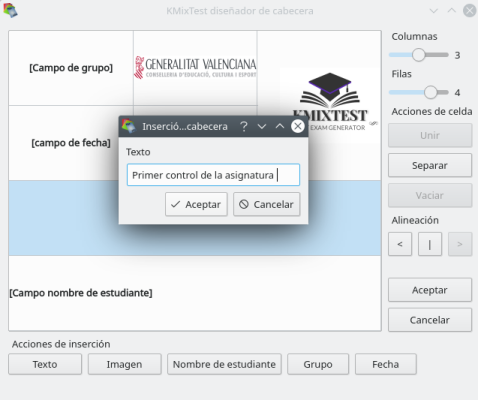Viewport: 478px width, 400px height.
Task: Insert an image with Imagen button
Action: coord(125,364)
